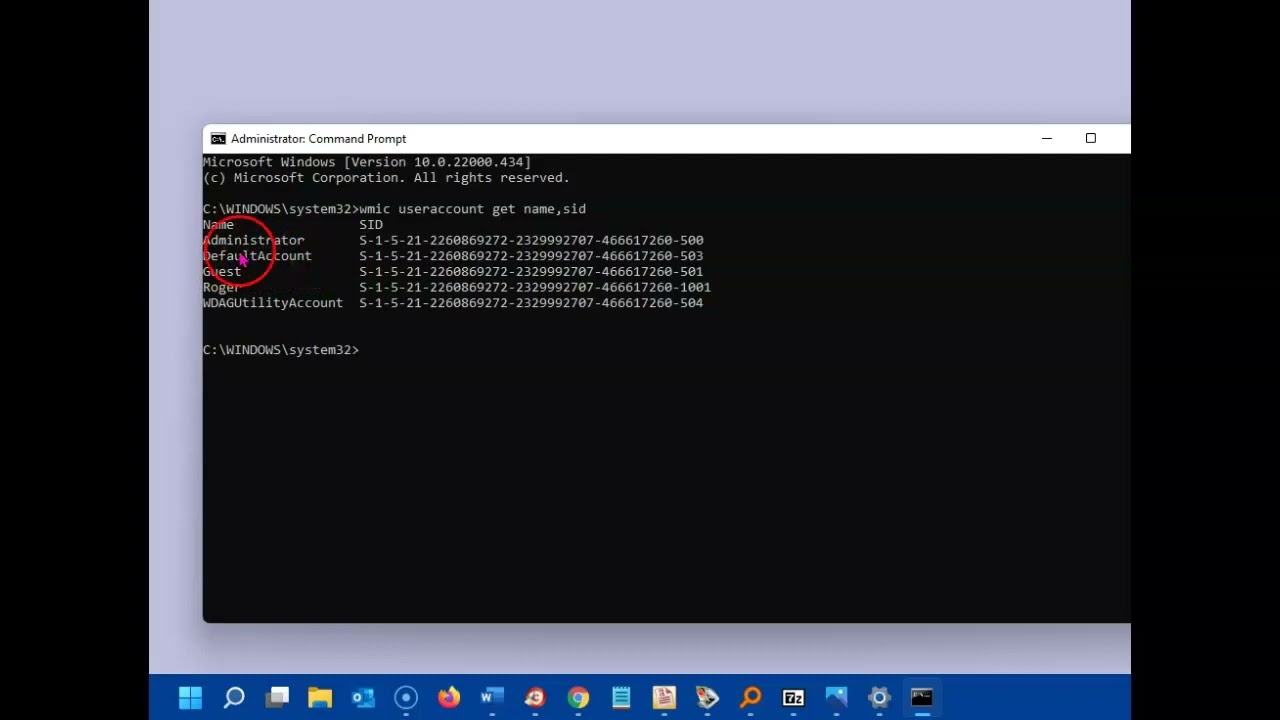Click the empty C:\WINDOWS\system32> prompt line
This screenshot has width=1280, height=720.
281,350
